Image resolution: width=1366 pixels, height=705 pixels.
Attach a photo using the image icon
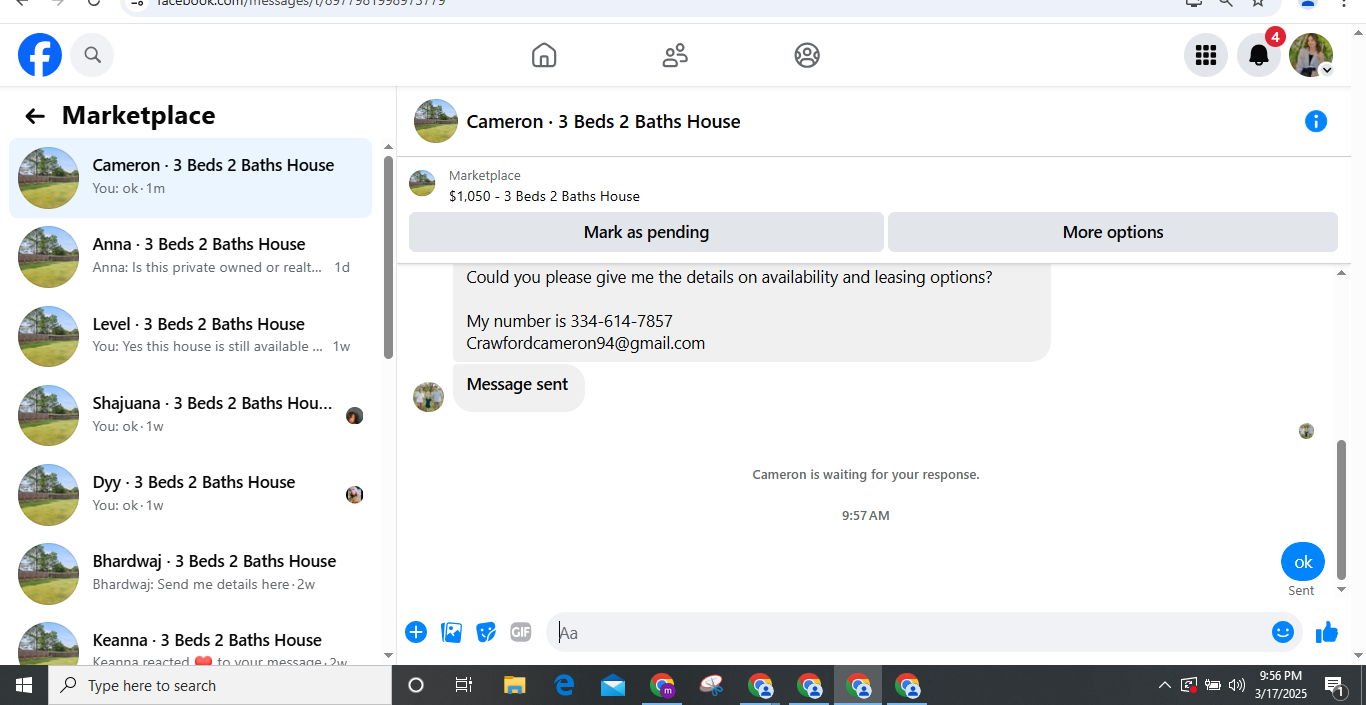(x=452, y=632)
